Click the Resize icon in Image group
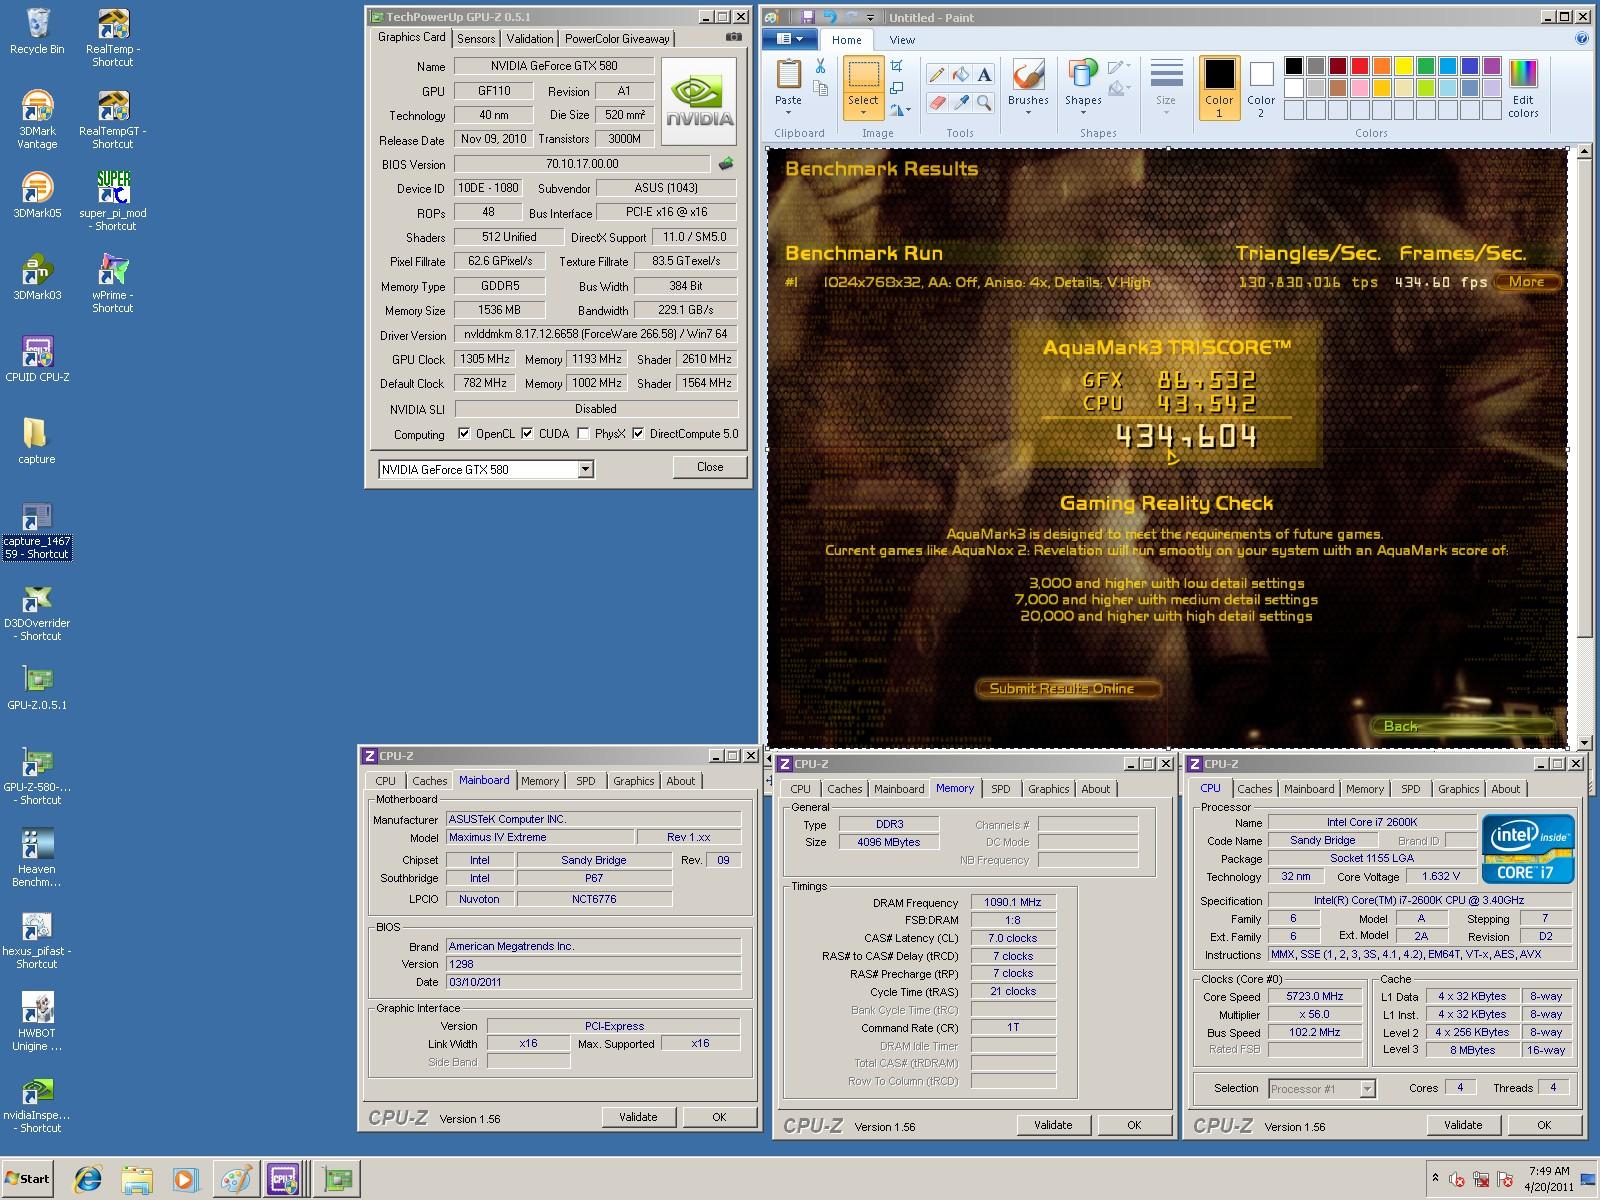The width and height of the screenshot is (1600, 1200). 897,88
